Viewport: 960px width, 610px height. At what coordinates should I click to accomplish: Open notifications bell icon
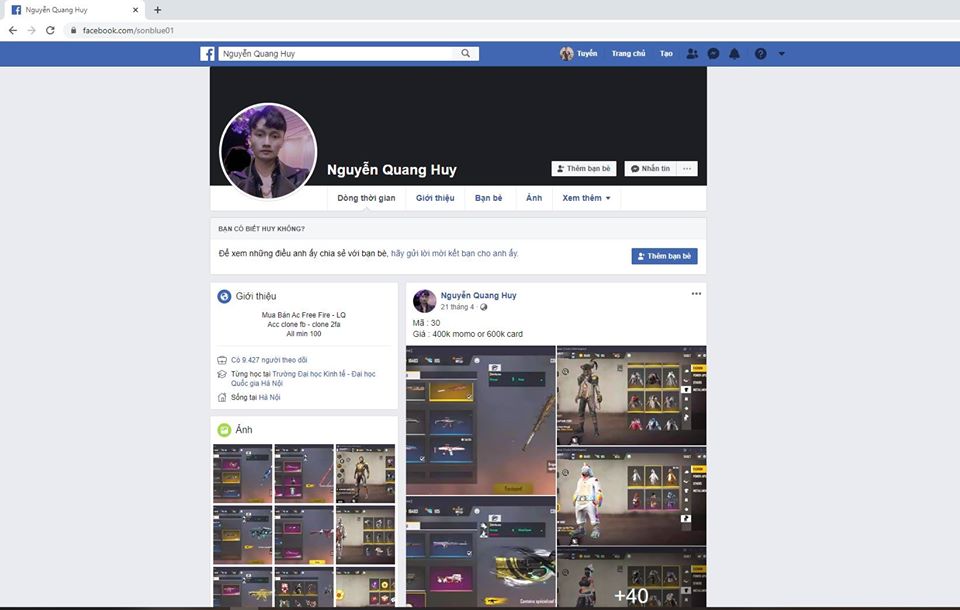[735, 54]
